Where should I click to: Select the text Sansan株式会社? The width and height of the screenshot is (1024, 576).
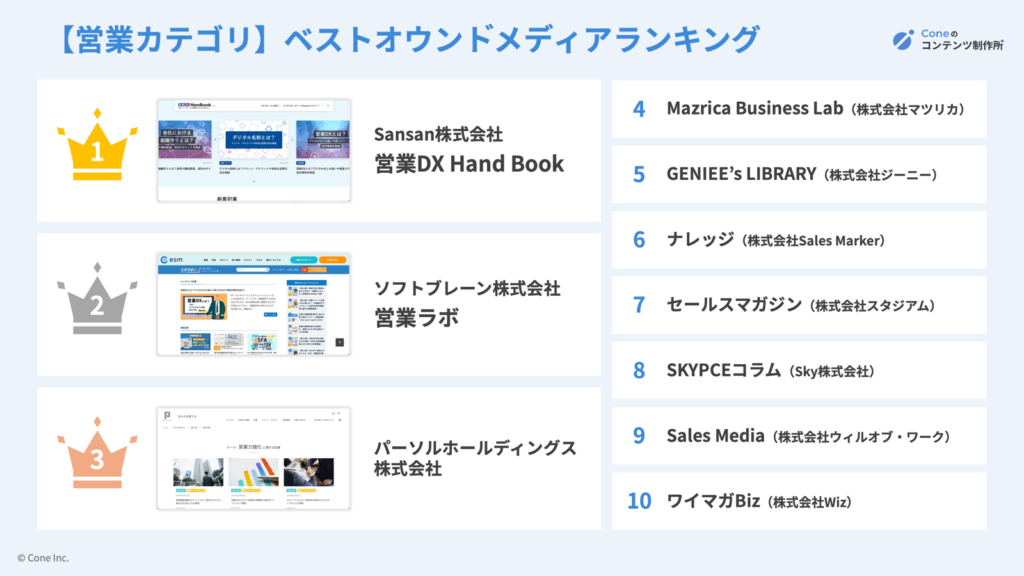click(438, 134)
